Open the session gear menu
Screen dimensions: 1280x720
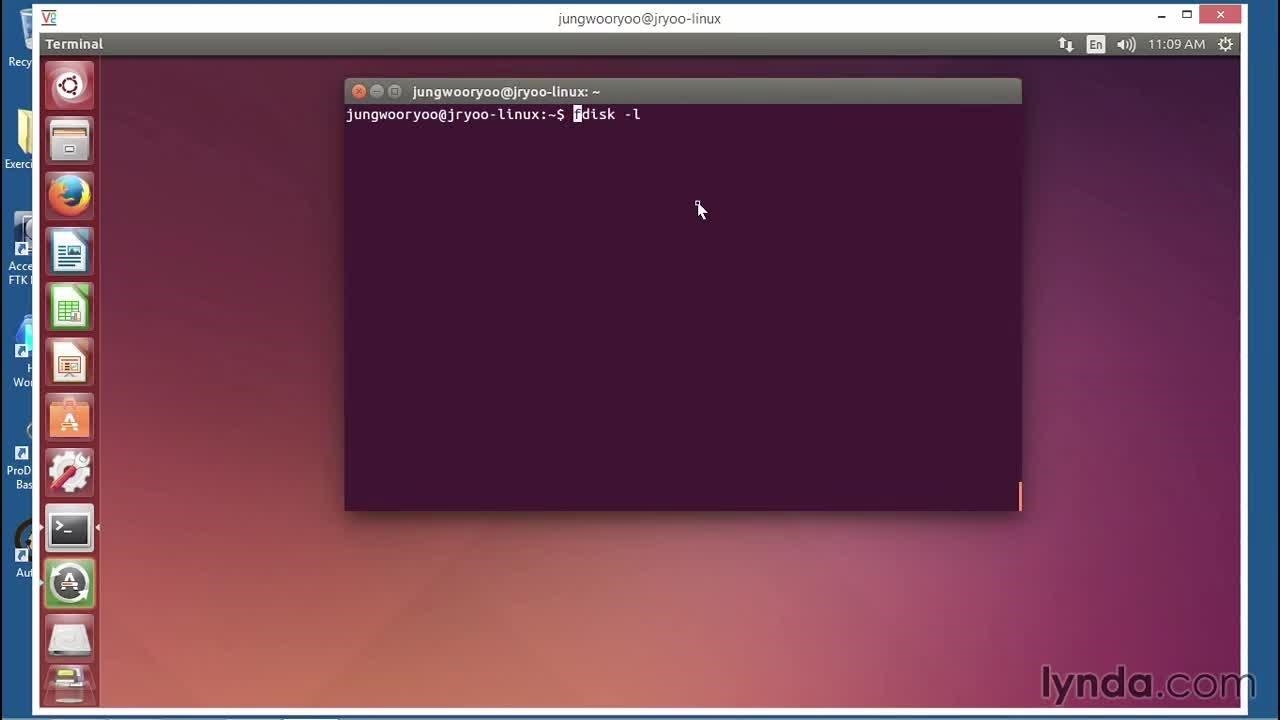(1225, 44)
